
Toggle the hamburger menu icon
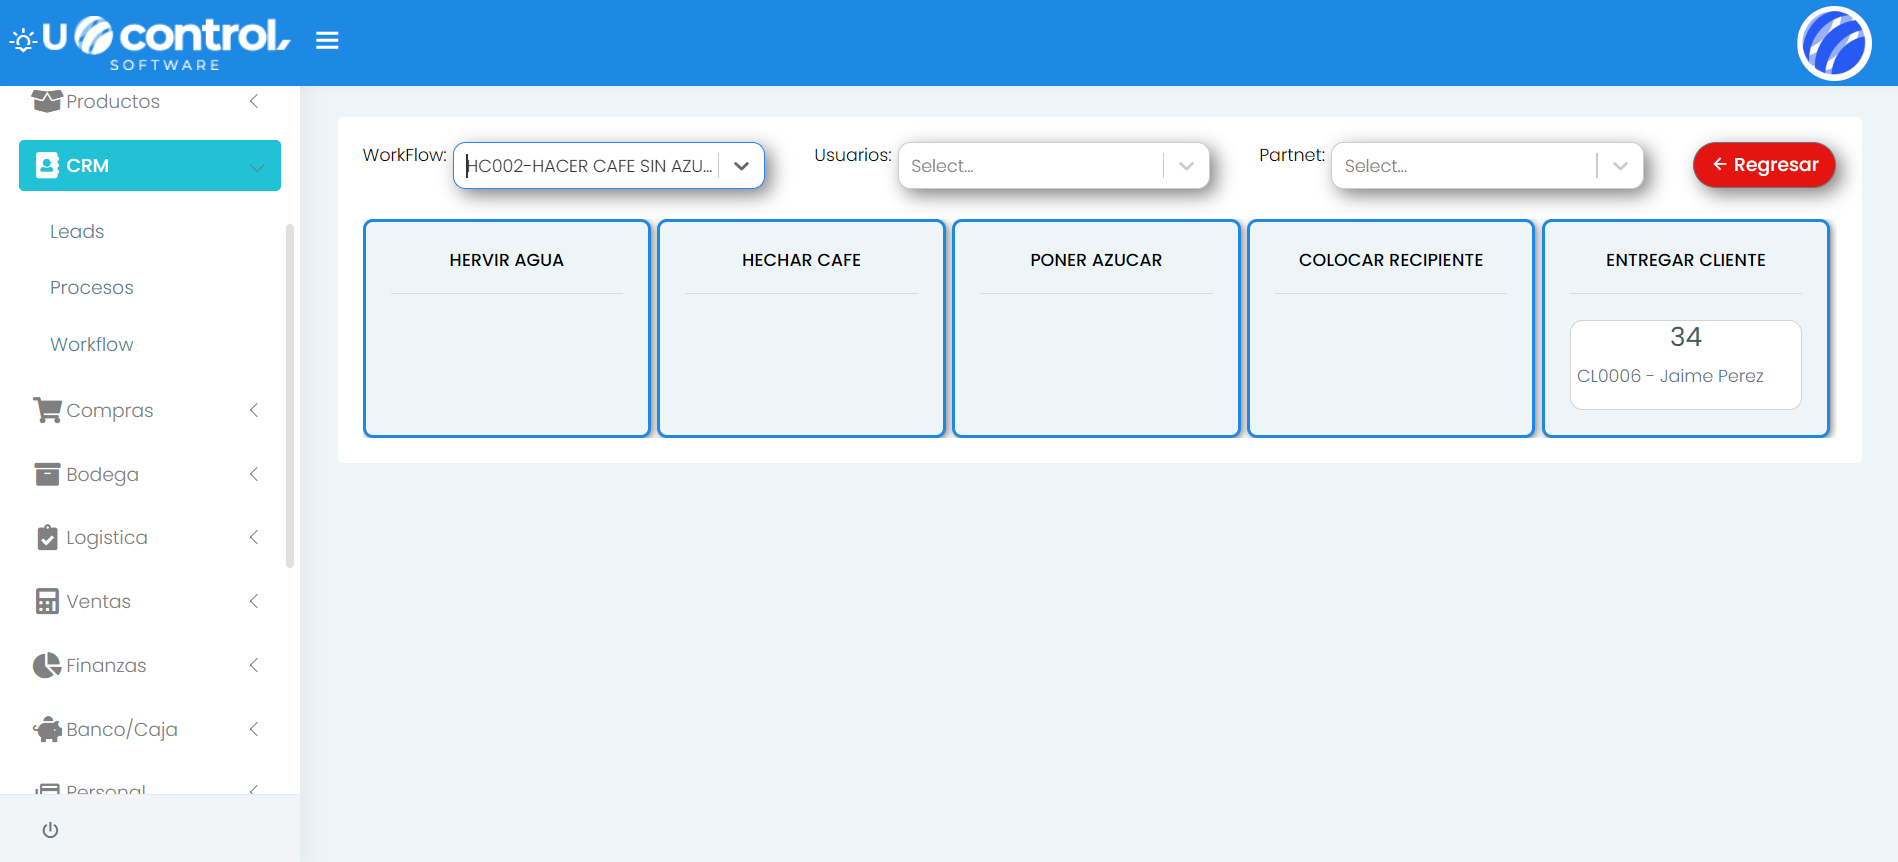pos(327,40)
